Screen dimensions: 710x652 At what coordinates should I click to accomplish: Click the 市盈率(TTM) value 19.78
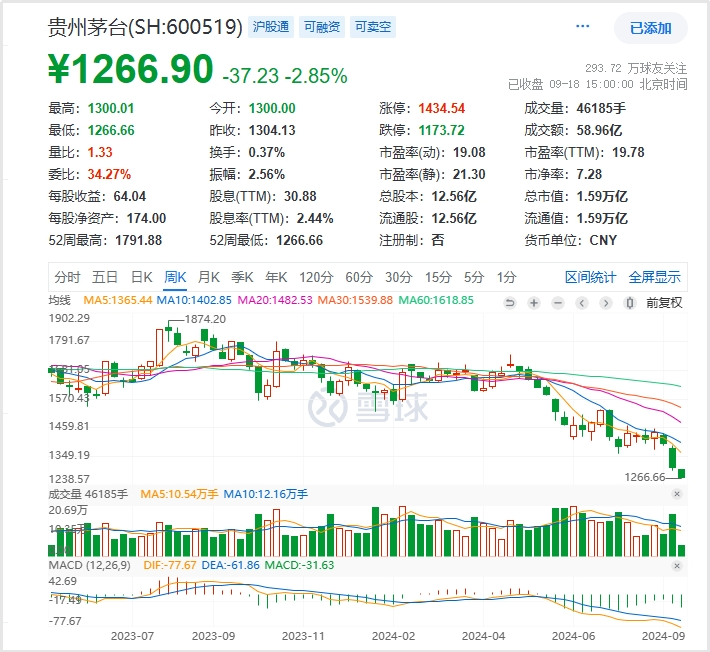point(628,153)
